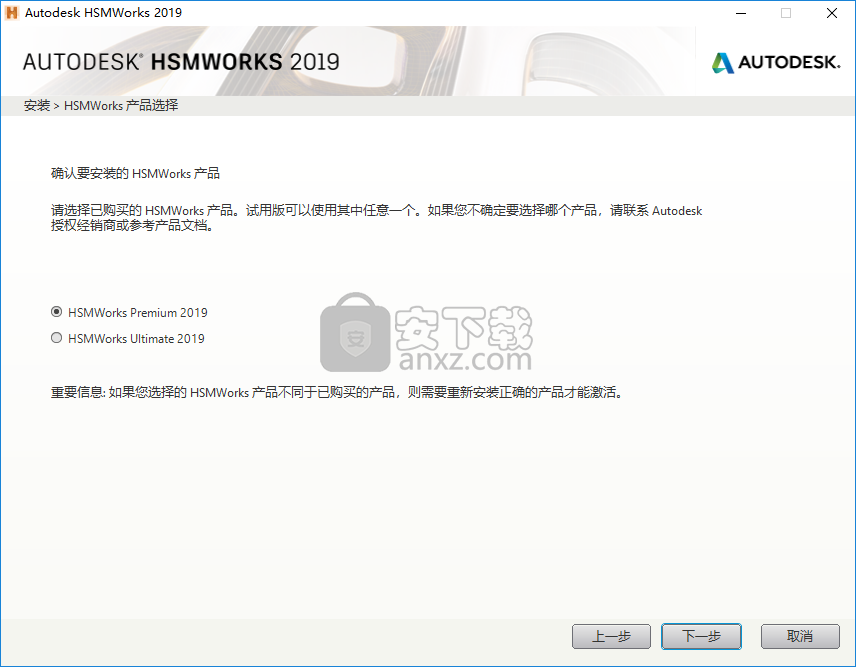Close the HSMWorks installer window
The image size is (856, 667).
click(x=831, y=13)
